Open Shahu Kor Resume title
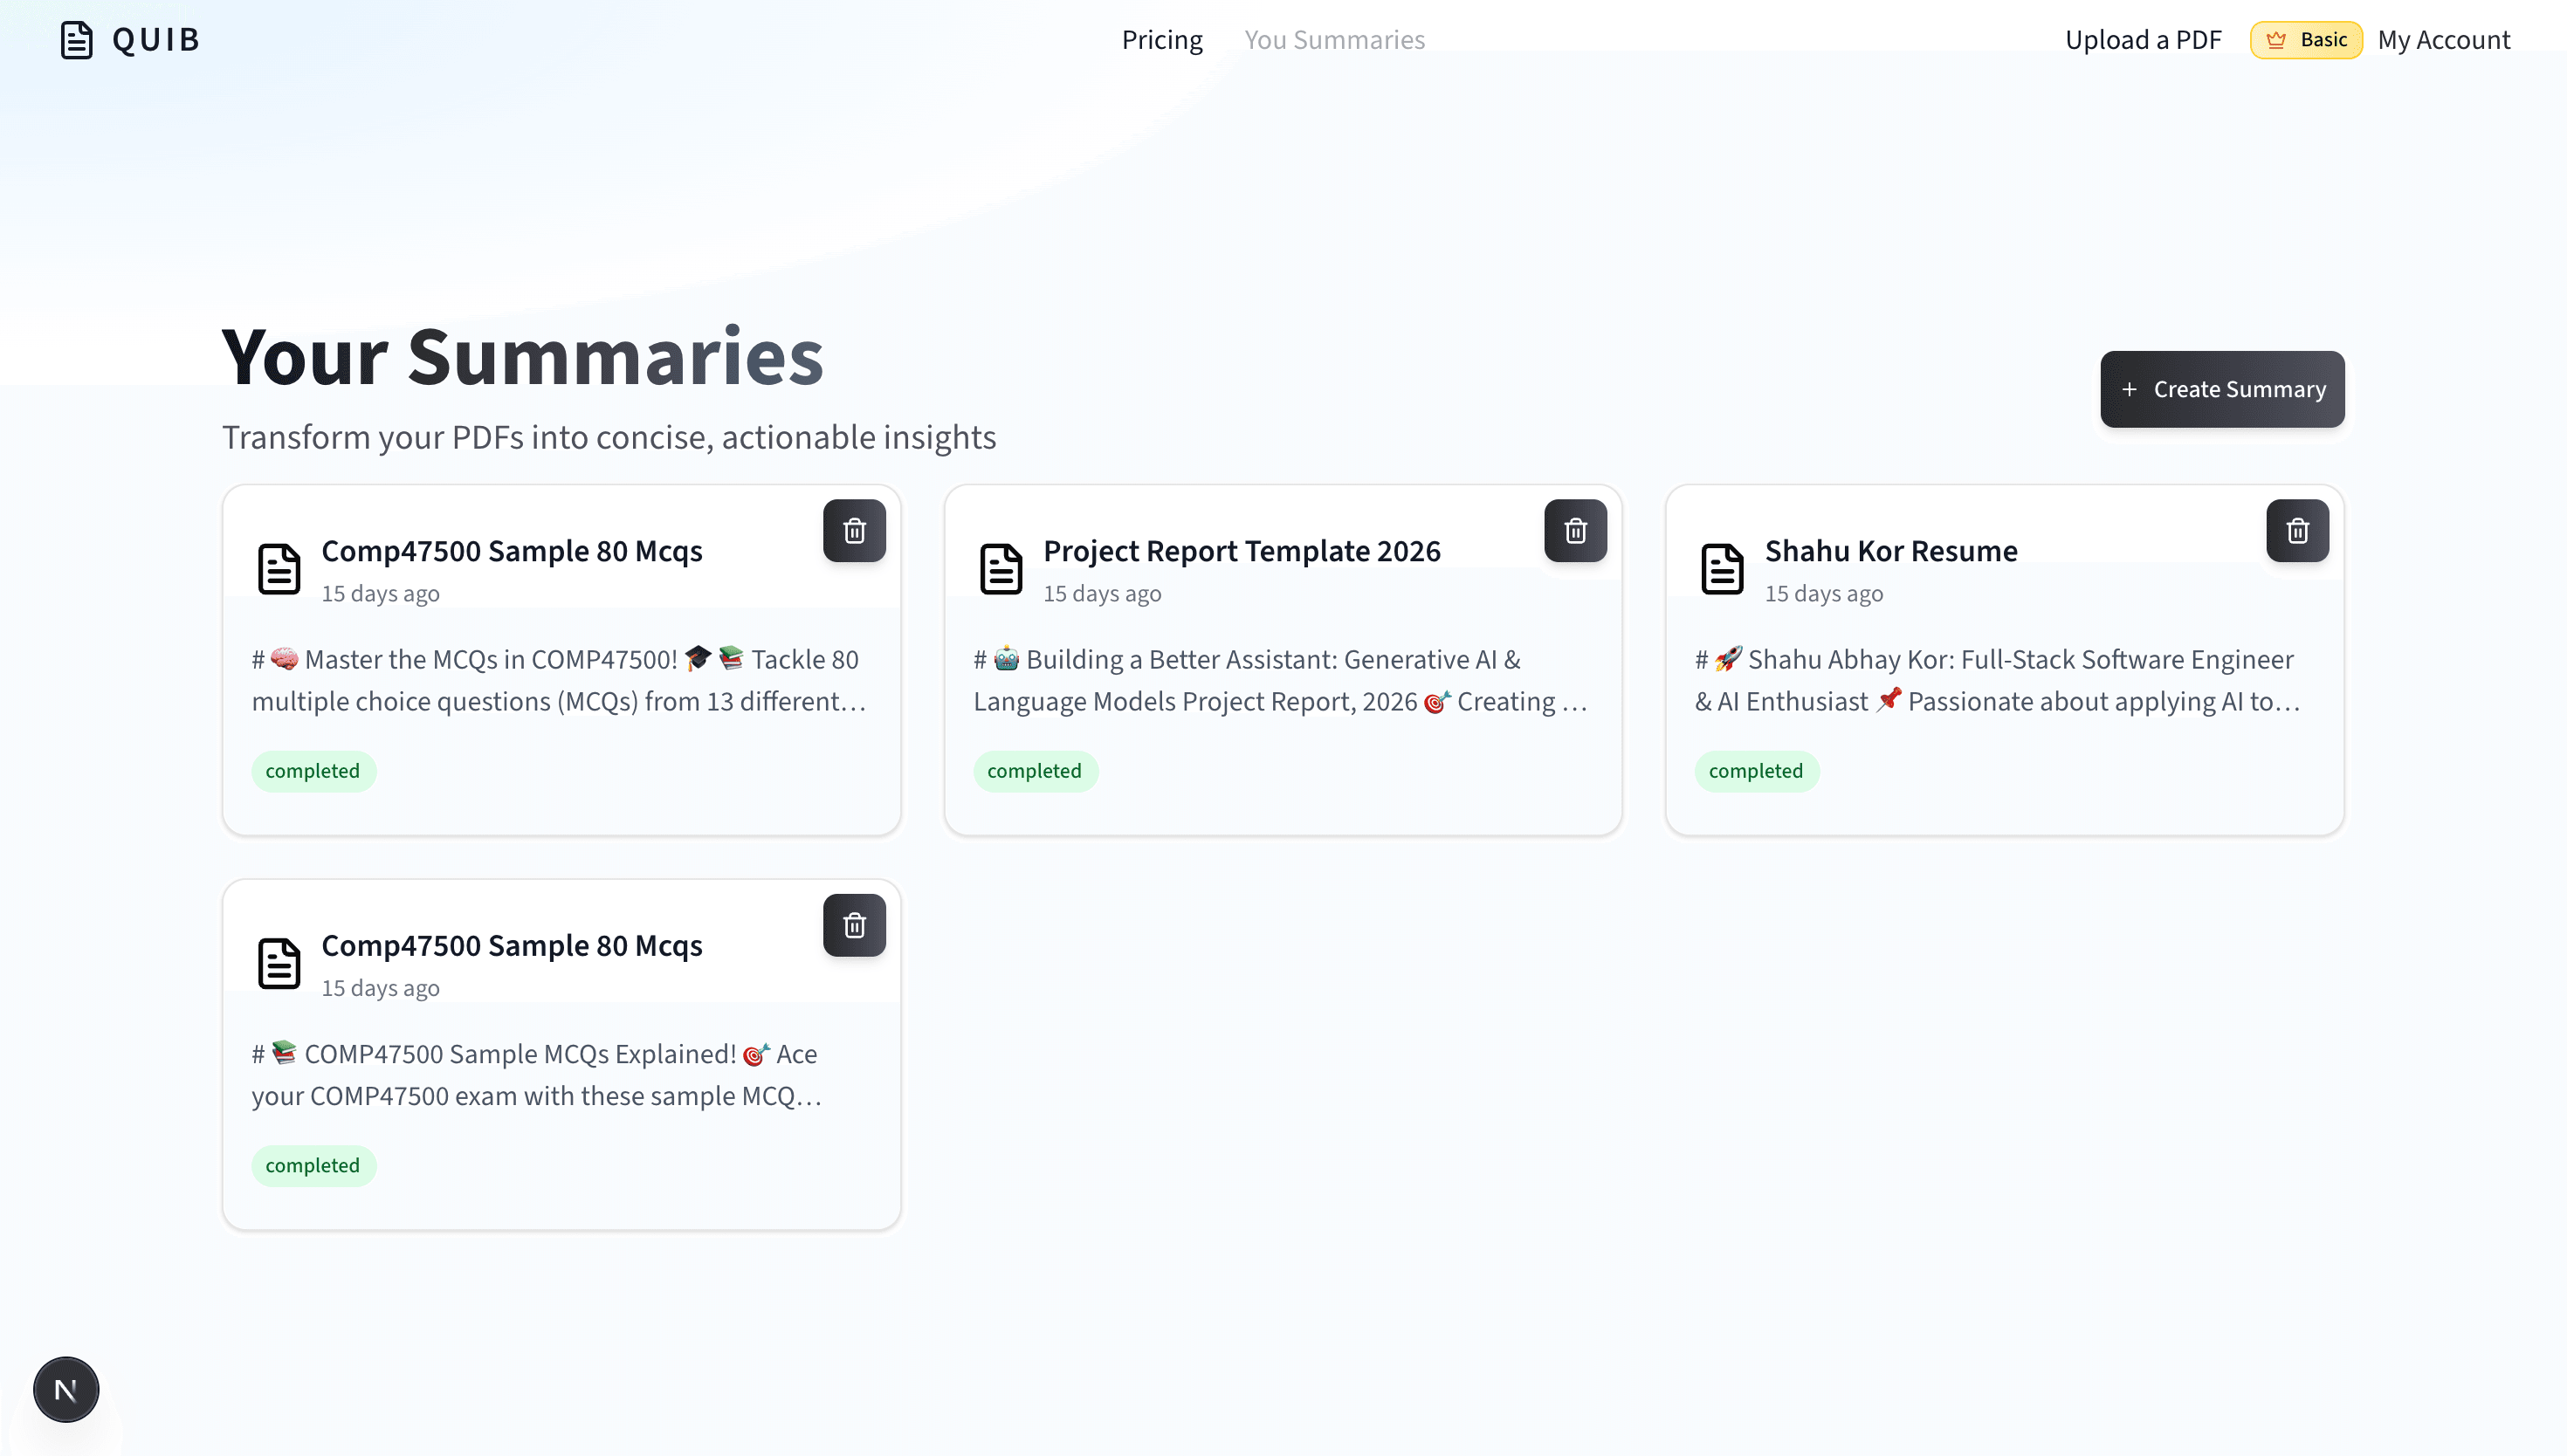The image size is (2567, 1456). pos(1890,551)
